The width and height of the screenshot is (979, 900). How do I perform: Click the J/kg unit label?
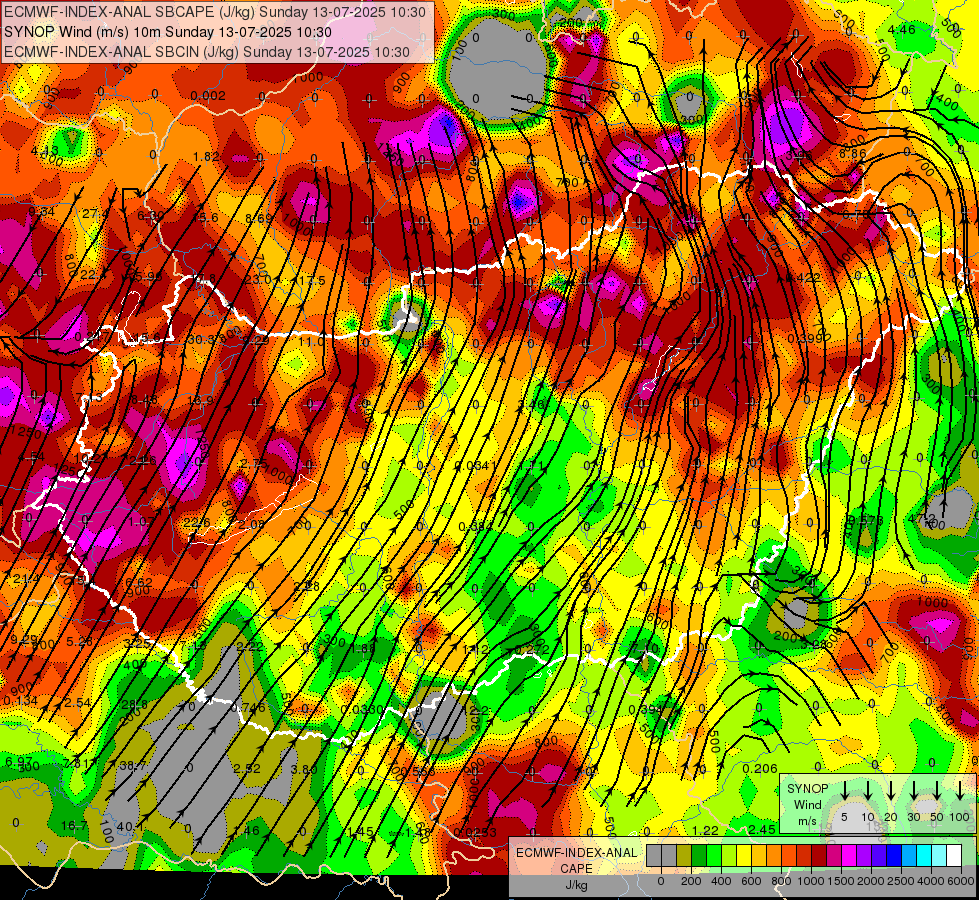pos(576,885)
